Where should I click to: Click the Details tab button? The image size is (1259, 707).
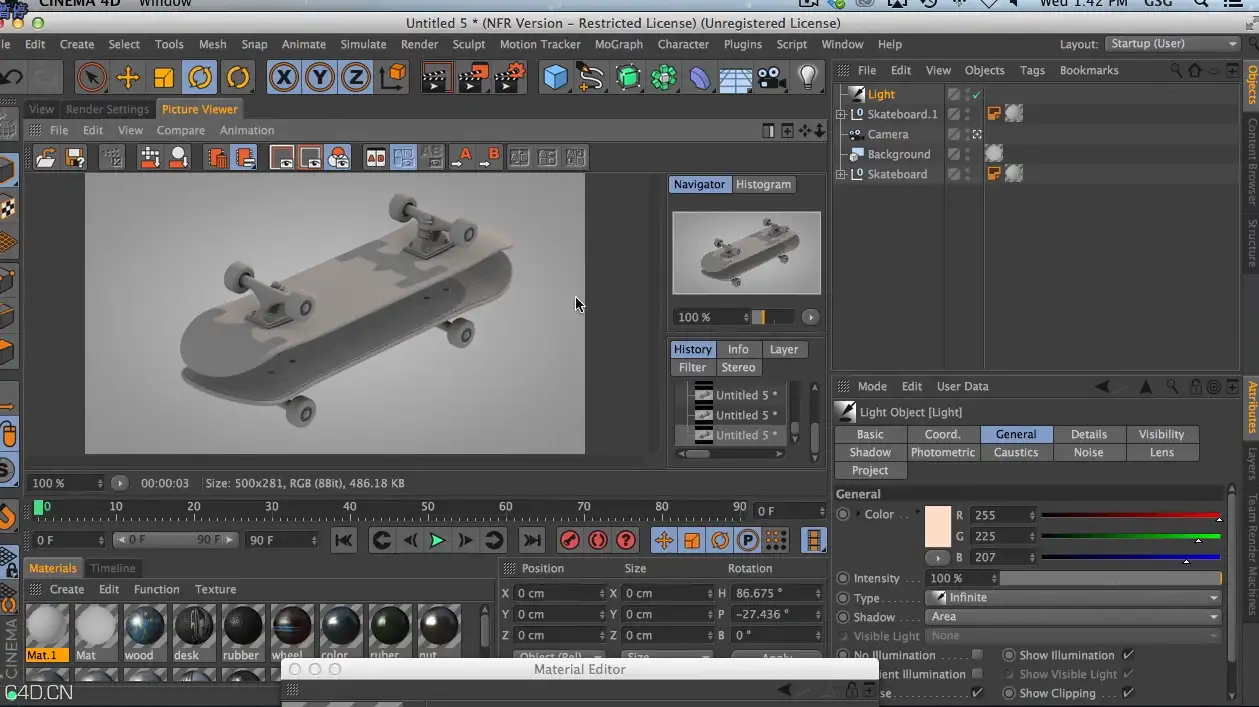(1088, 434)
